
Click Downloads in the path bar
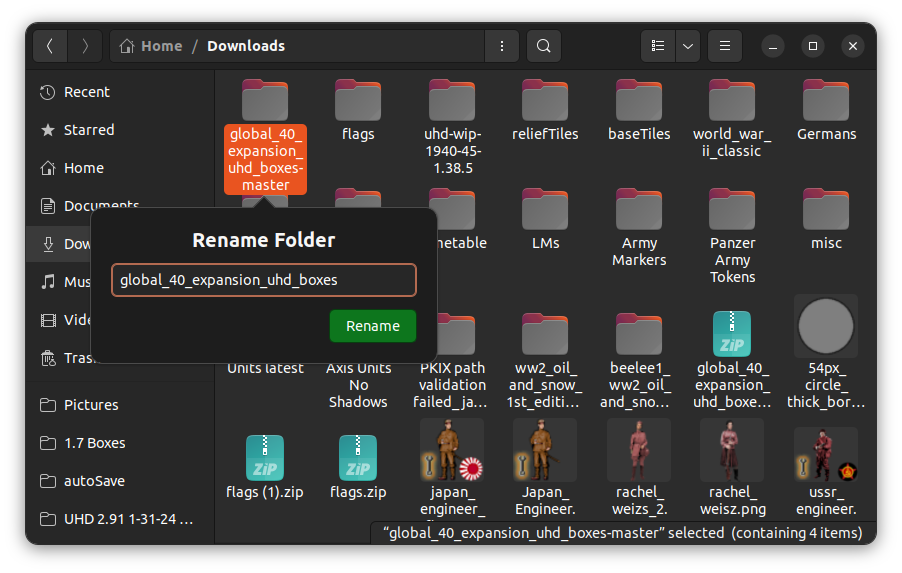[246, 46]
